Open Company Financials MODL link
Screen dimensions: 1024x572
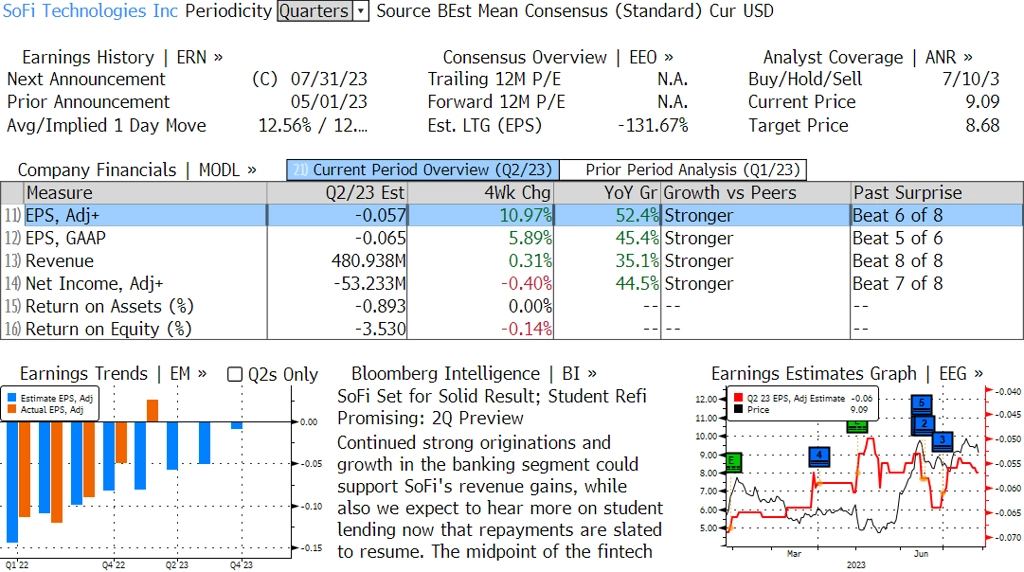pos(136,170)
